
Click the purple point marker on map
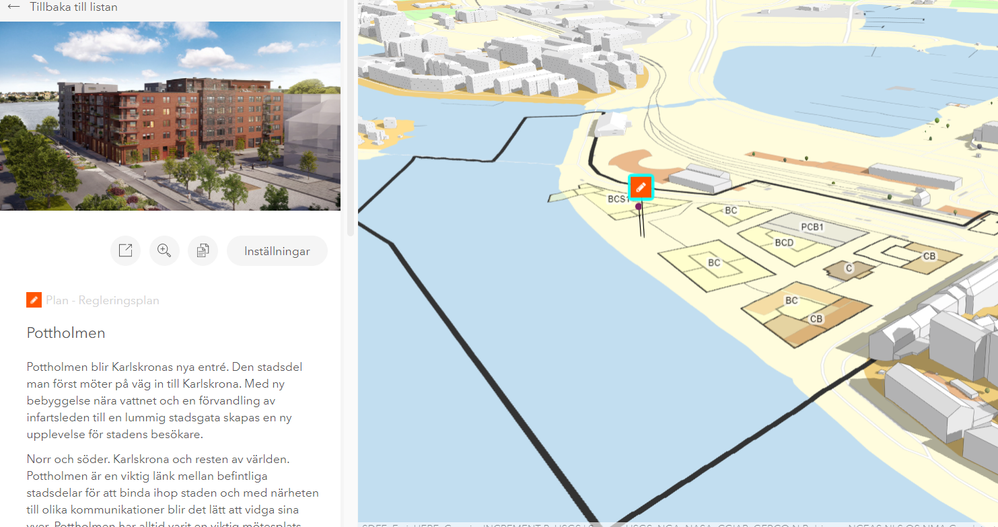pos(638,207)
